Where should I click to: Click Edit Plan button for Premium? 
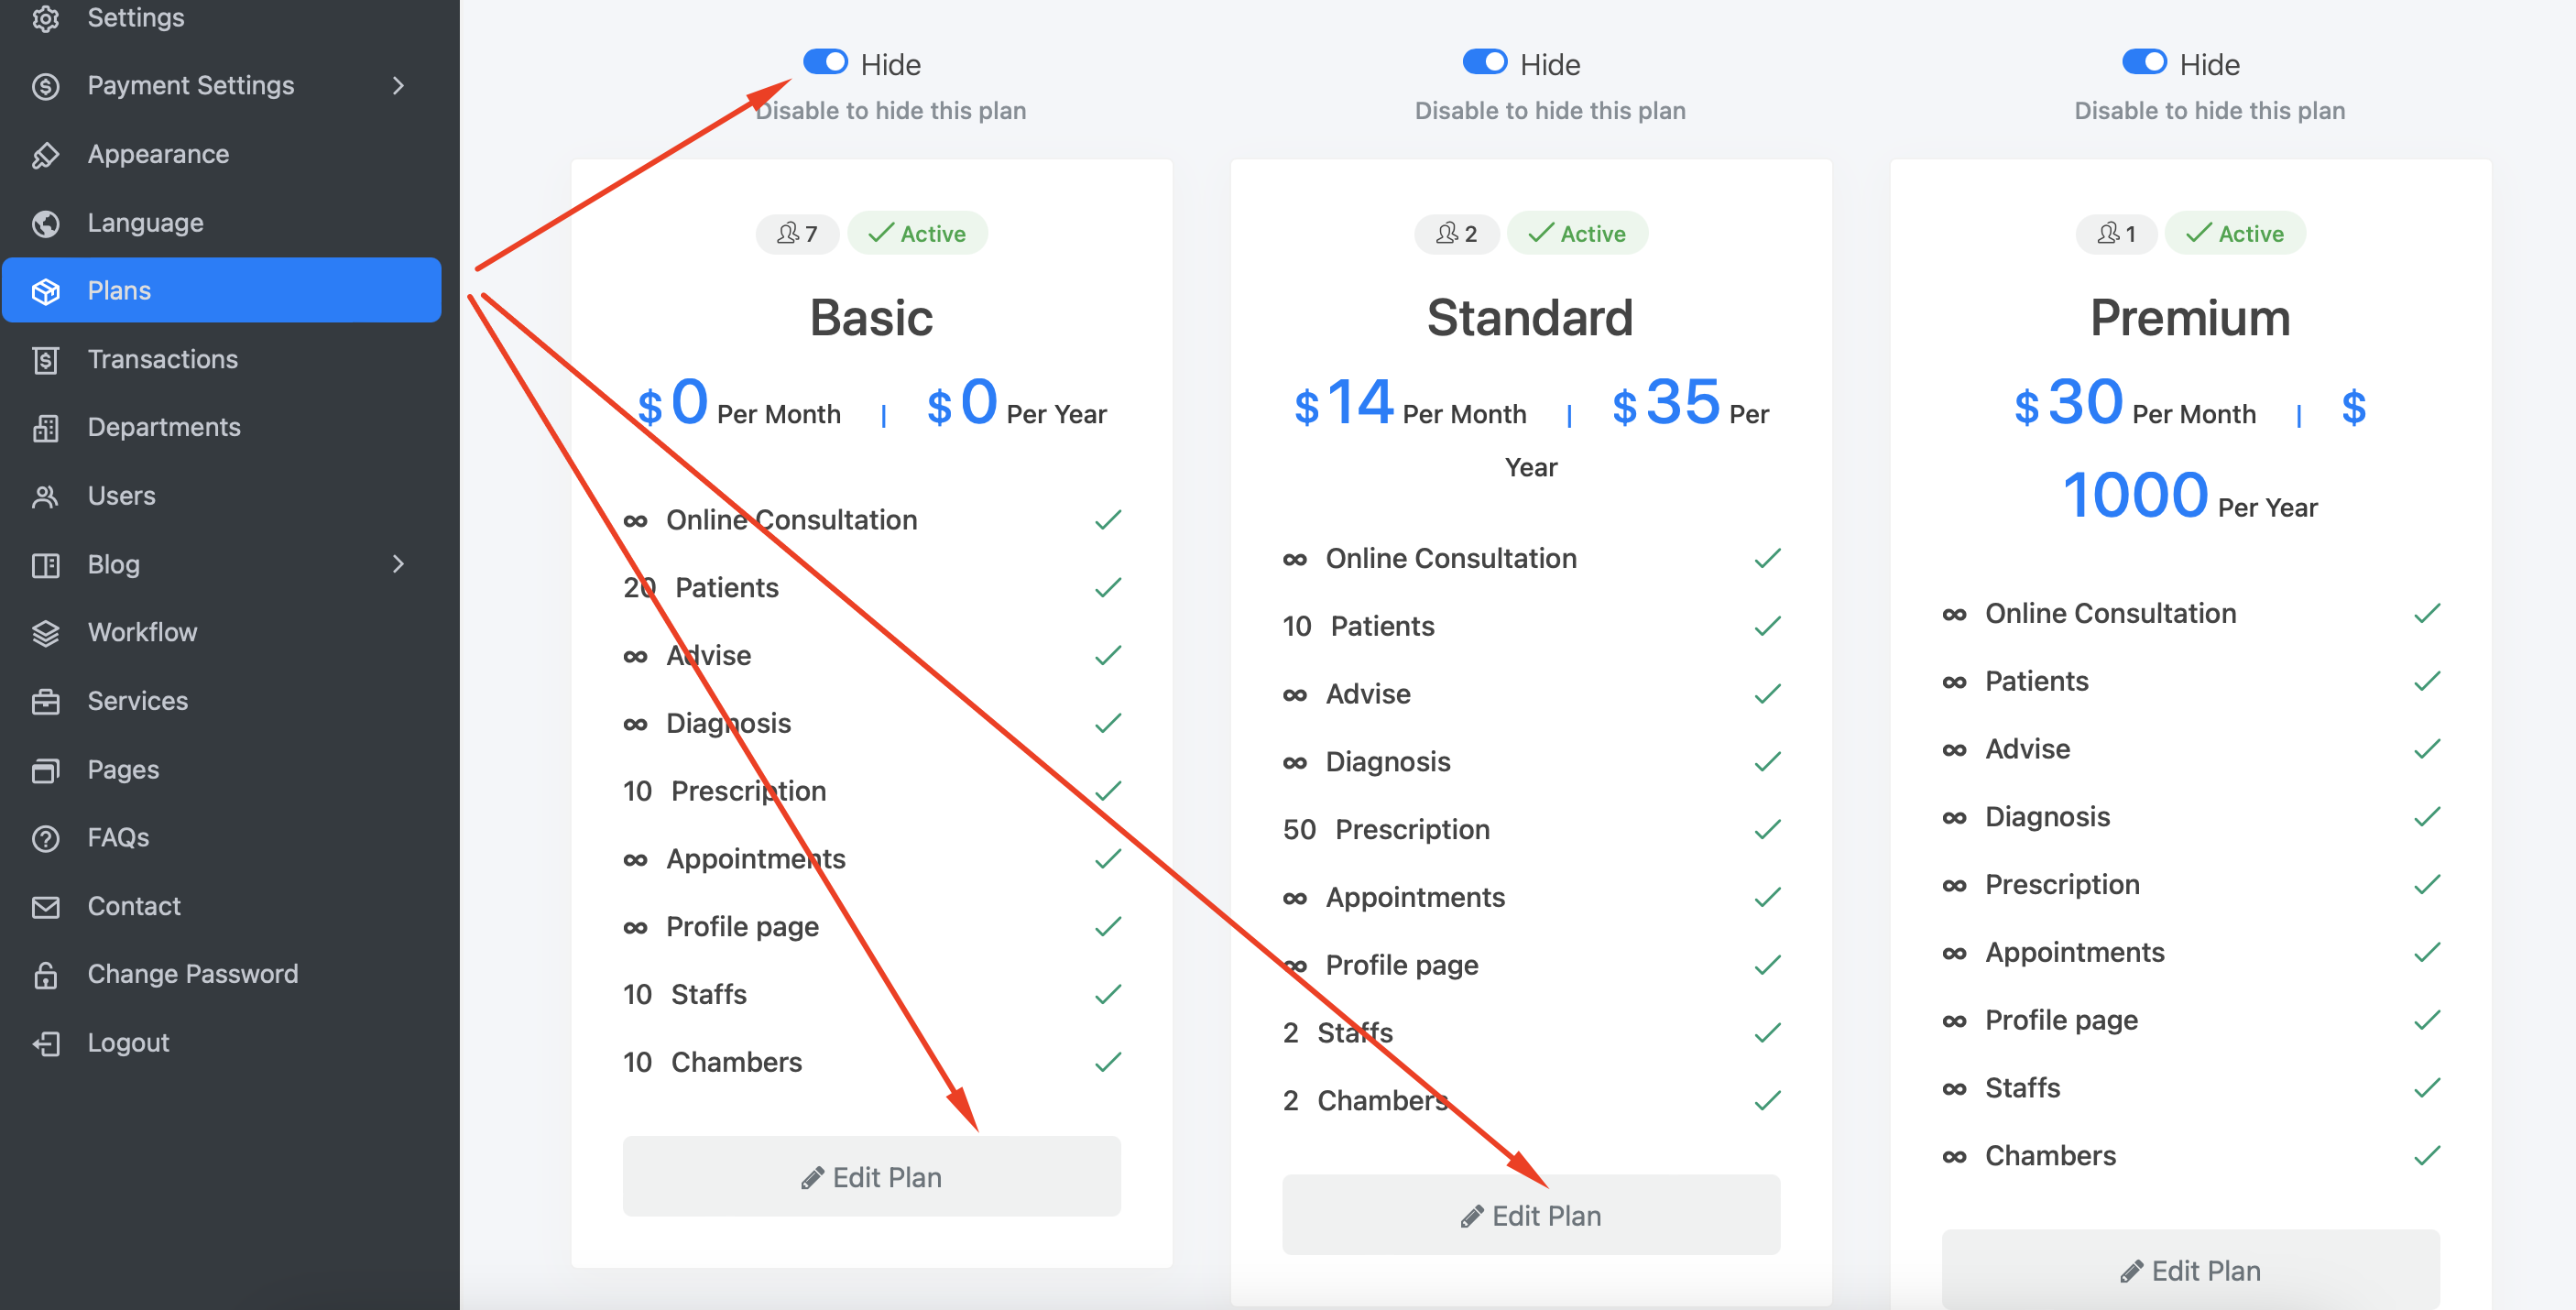(2190, 1270)
